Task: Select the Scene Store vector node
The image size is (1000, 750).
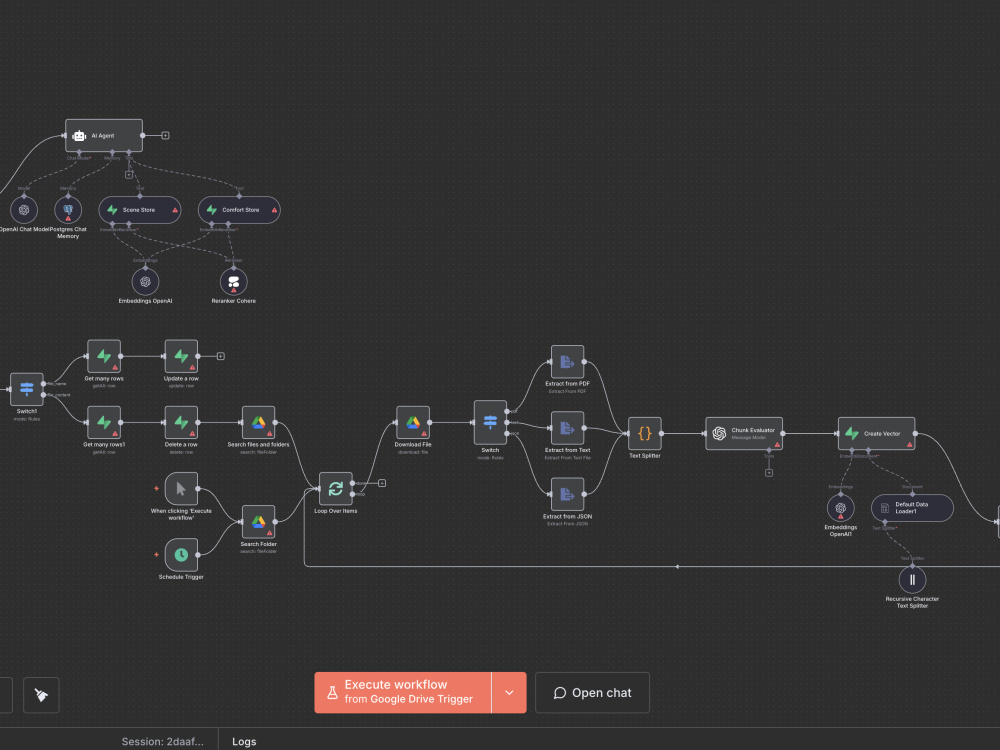Action: [x=140, y=210]
